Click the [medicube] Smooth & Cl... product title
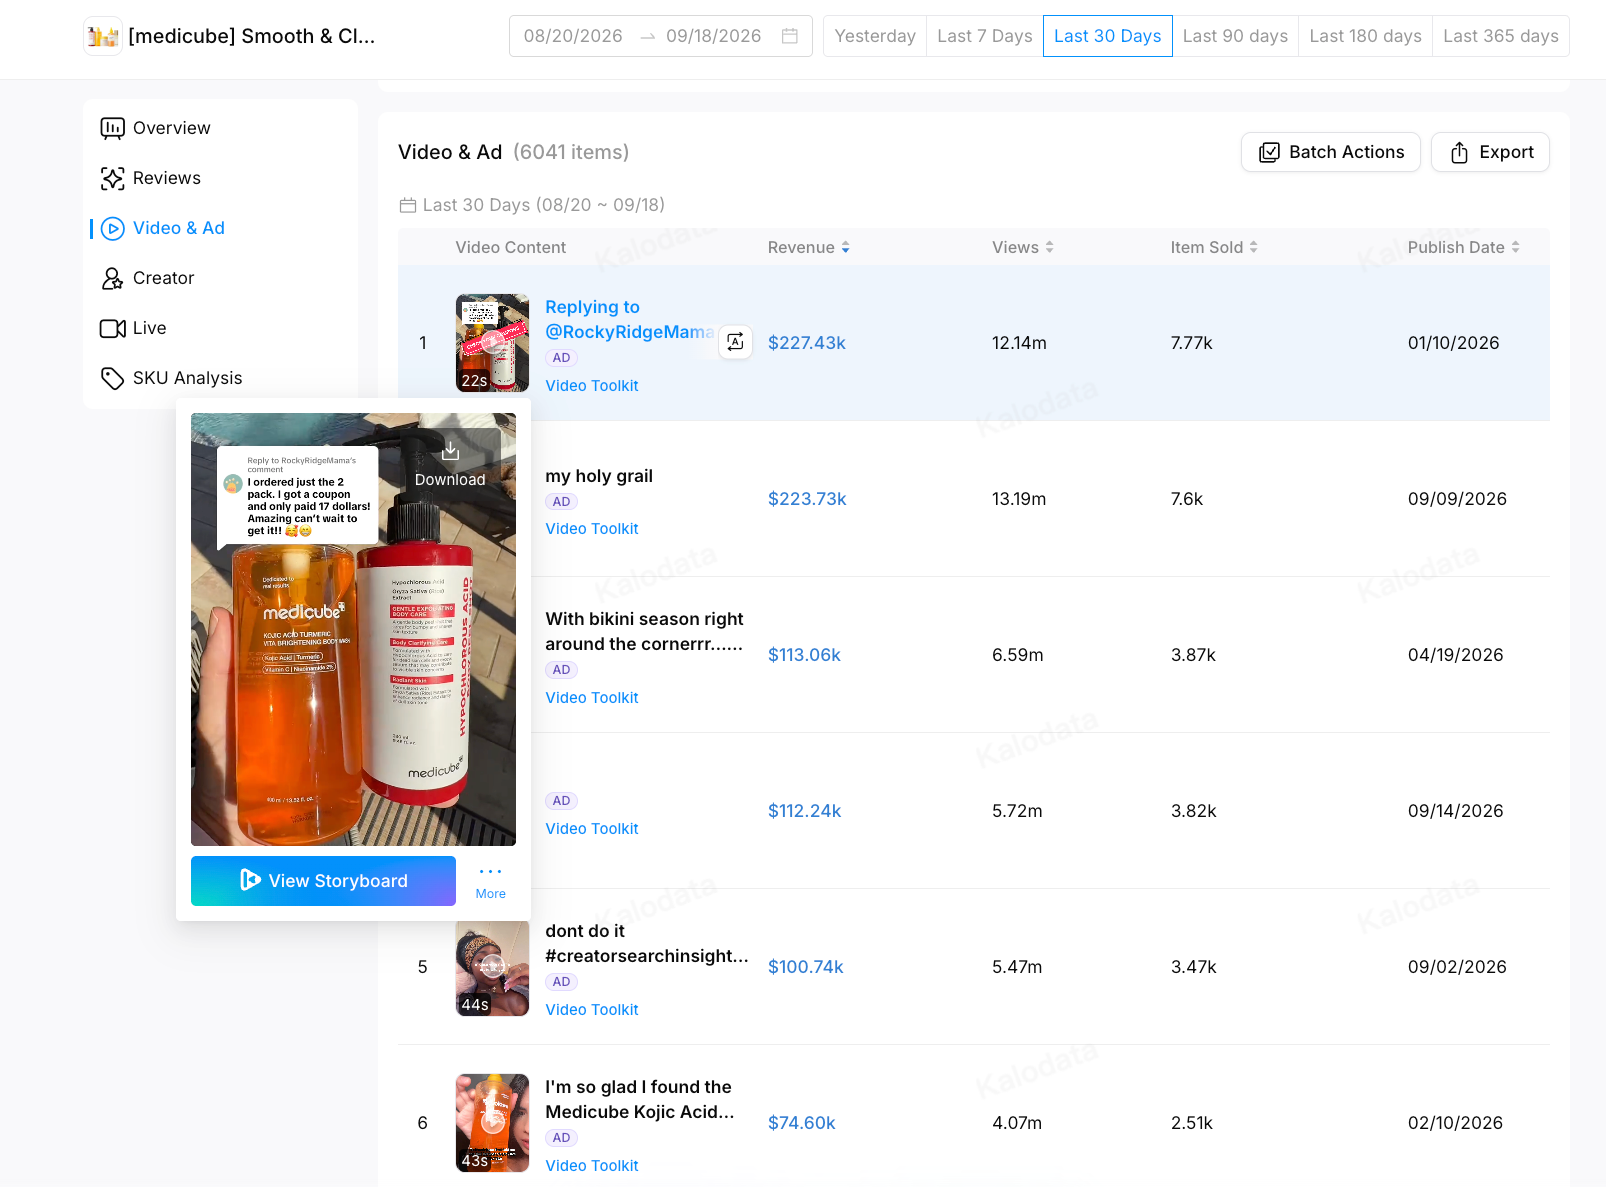 coord(252,36)
